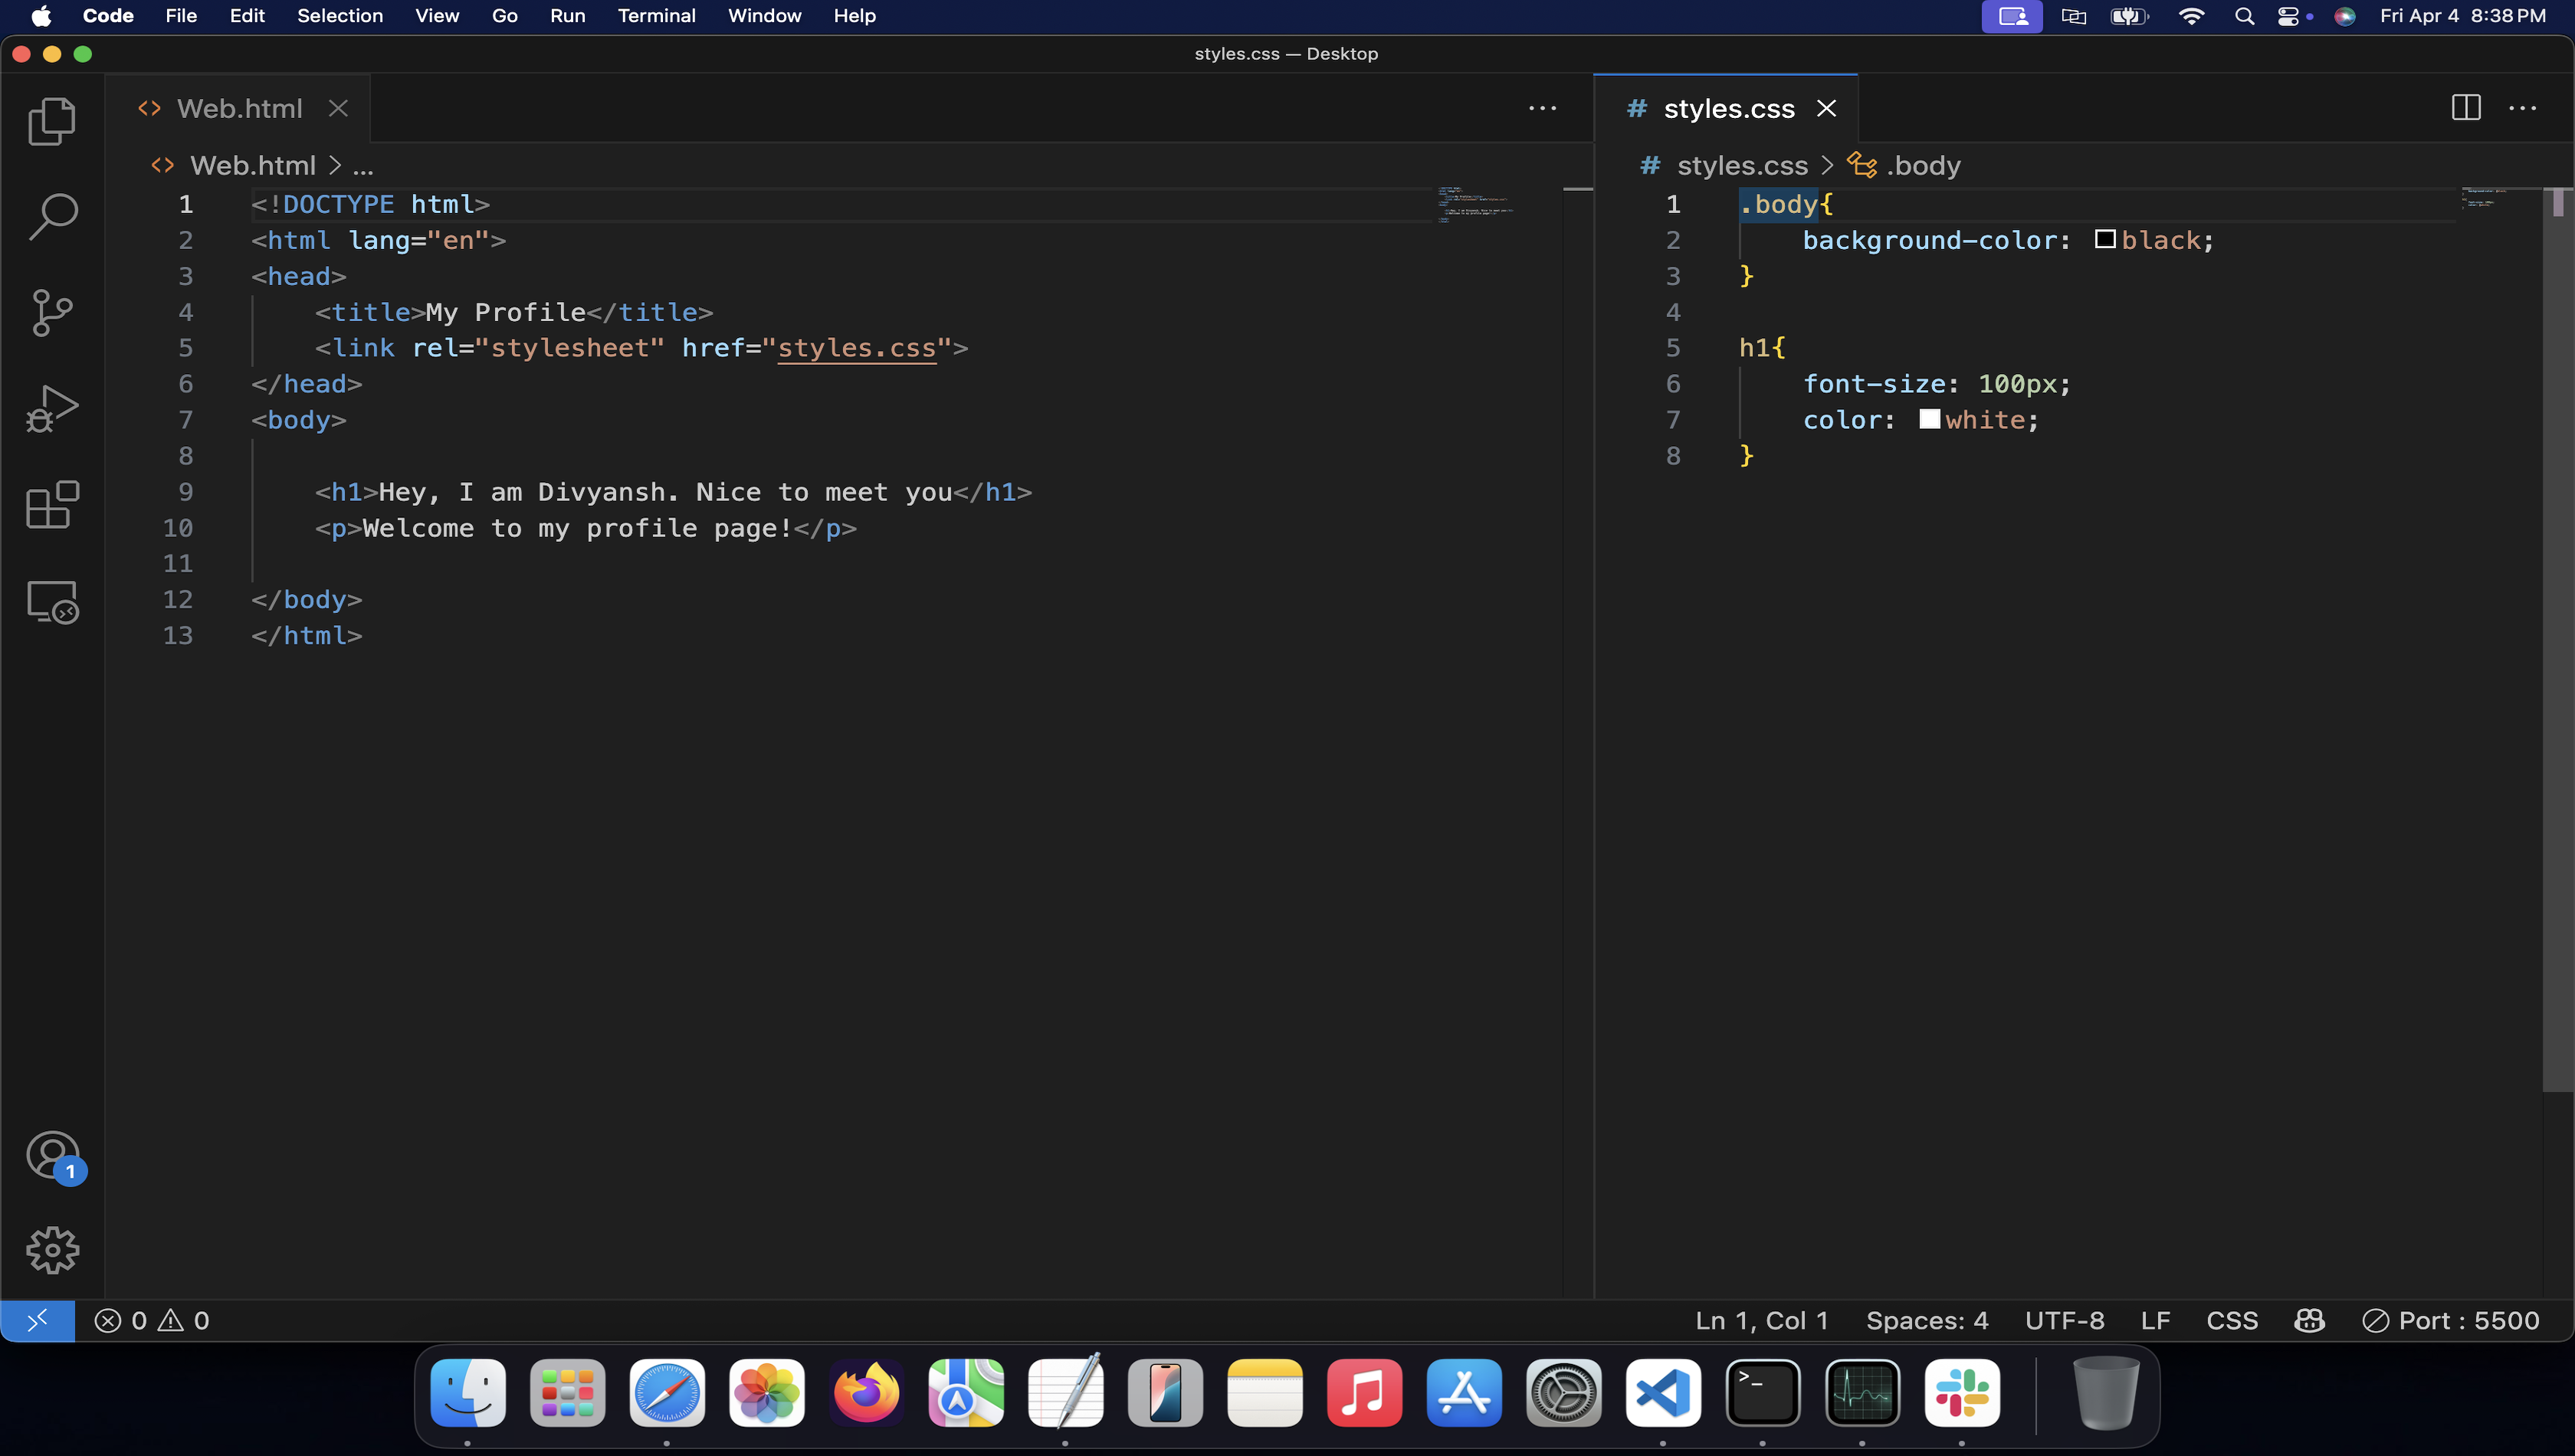Viewport: 2575px width, 1456px height.
Task: Split the styles.css editor right
Action: point(2466,108)
